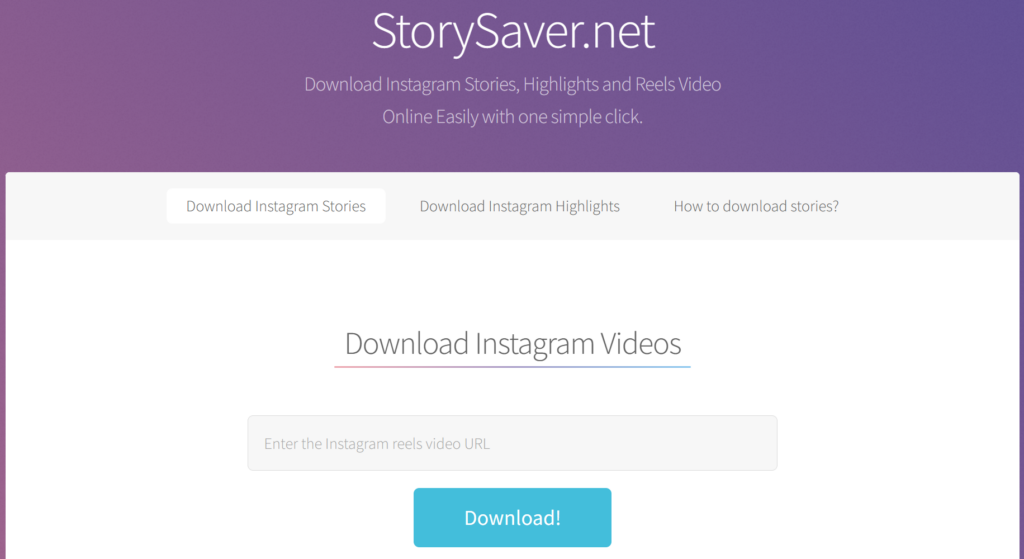Click the StorySaver.net site title
This screenshot has width=1024, height=559.
point(513,31)
